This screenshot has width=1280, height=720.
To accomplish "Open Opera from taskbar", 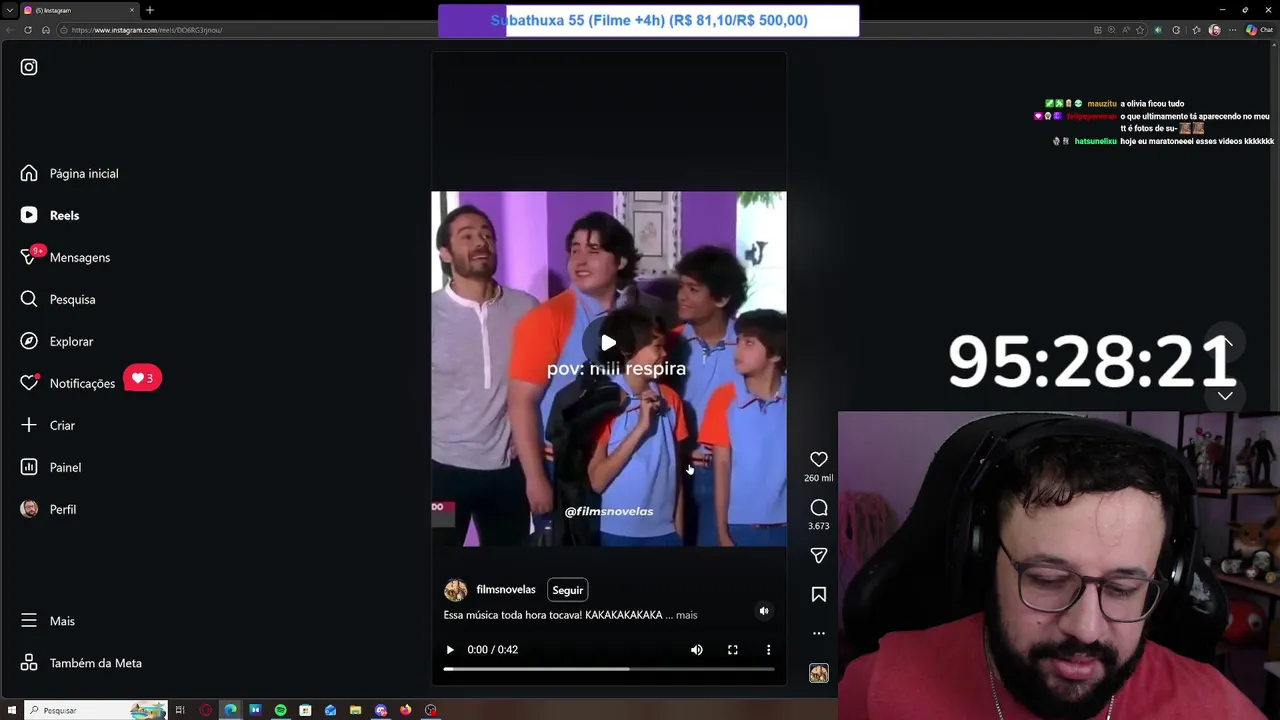I will (205, 710).
